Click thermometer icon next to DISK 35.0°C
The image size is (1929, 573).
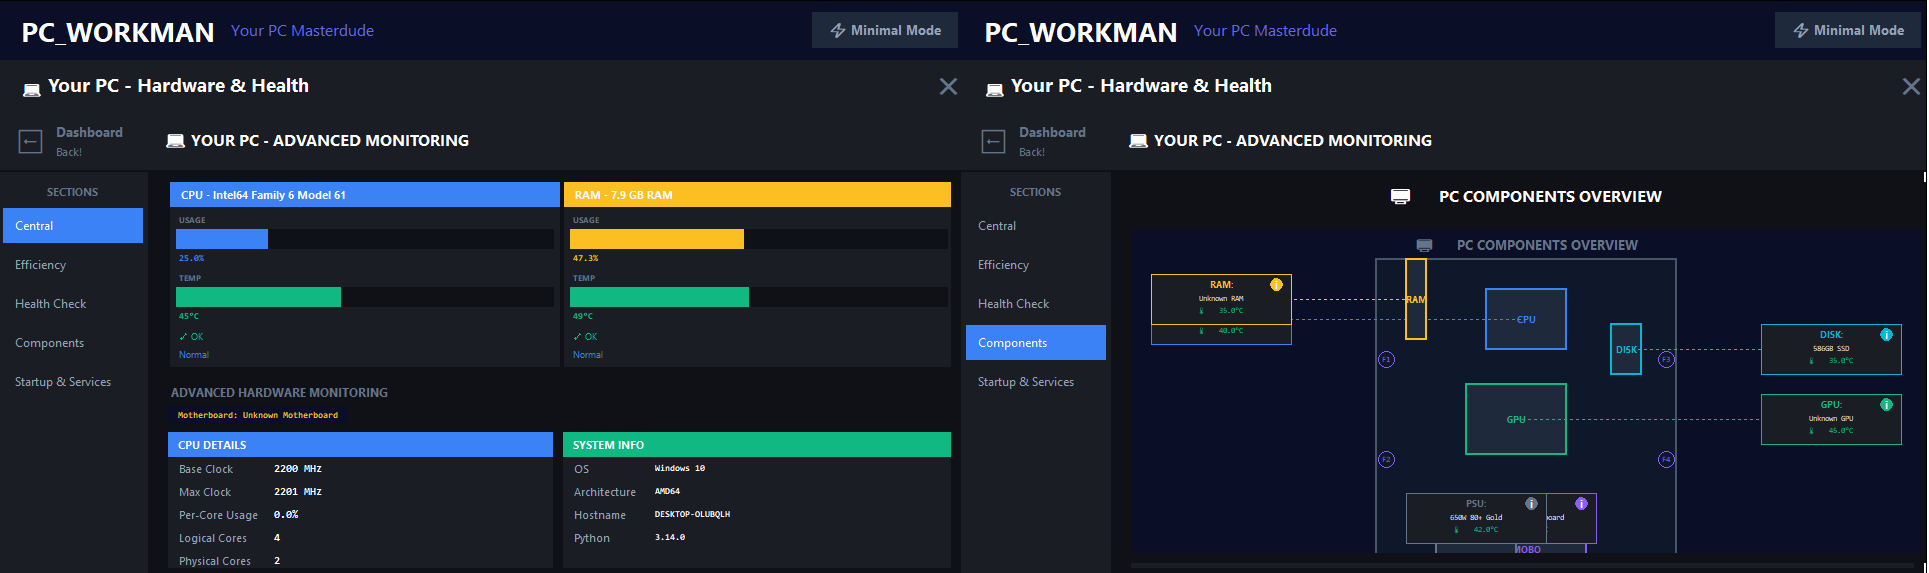point(1811,361)
